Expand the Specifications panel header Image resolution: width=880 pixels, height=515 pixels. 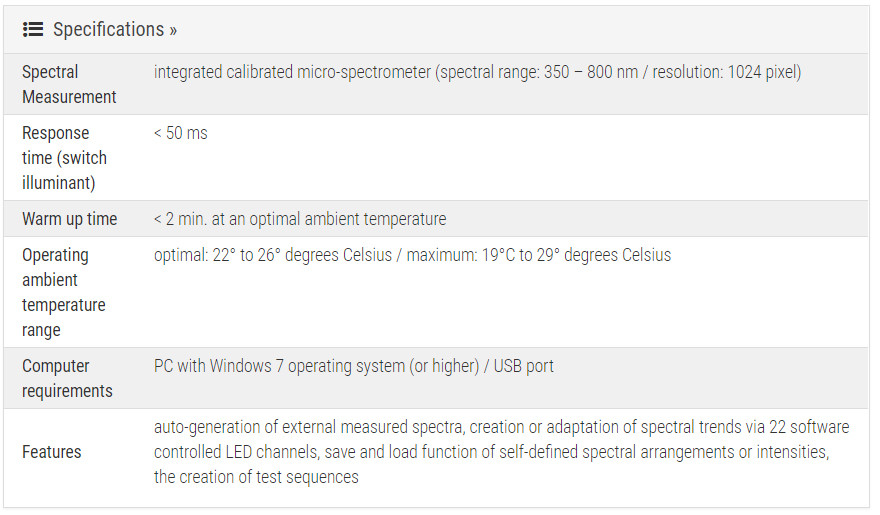108,29
